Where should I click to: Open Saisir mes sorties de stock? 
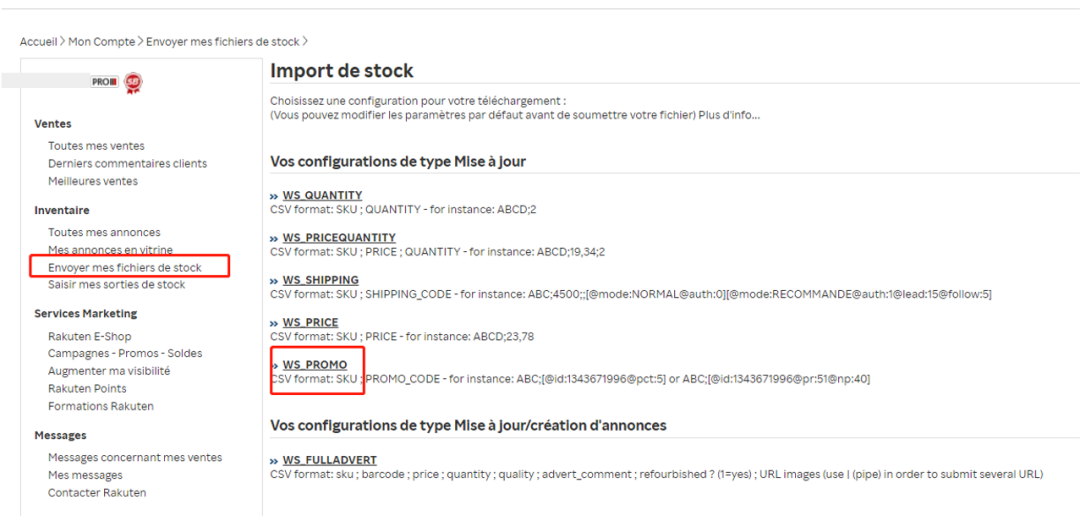[116, 285]
